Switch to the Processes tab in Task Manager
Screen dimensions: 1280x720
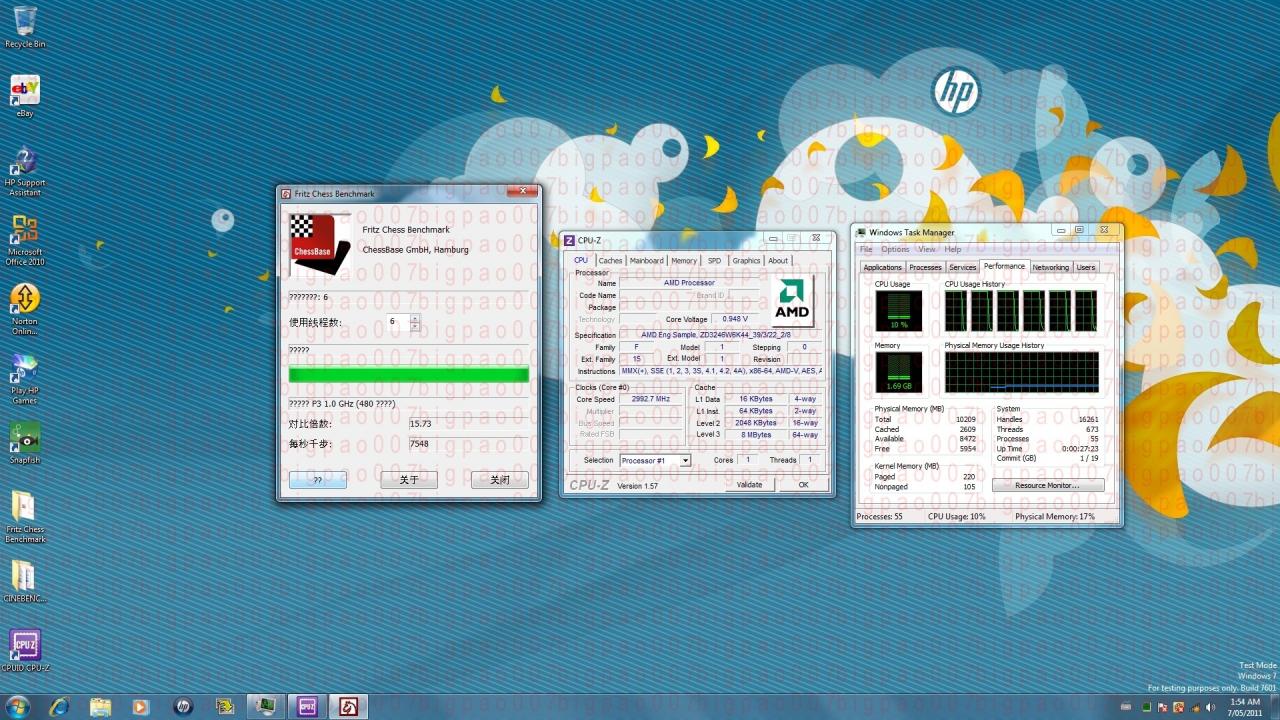[925, 267]
